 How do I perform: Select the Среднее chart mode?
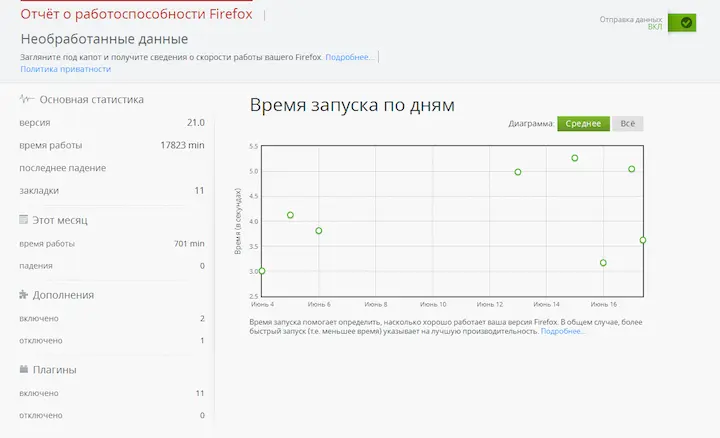(x=583, y=124)
